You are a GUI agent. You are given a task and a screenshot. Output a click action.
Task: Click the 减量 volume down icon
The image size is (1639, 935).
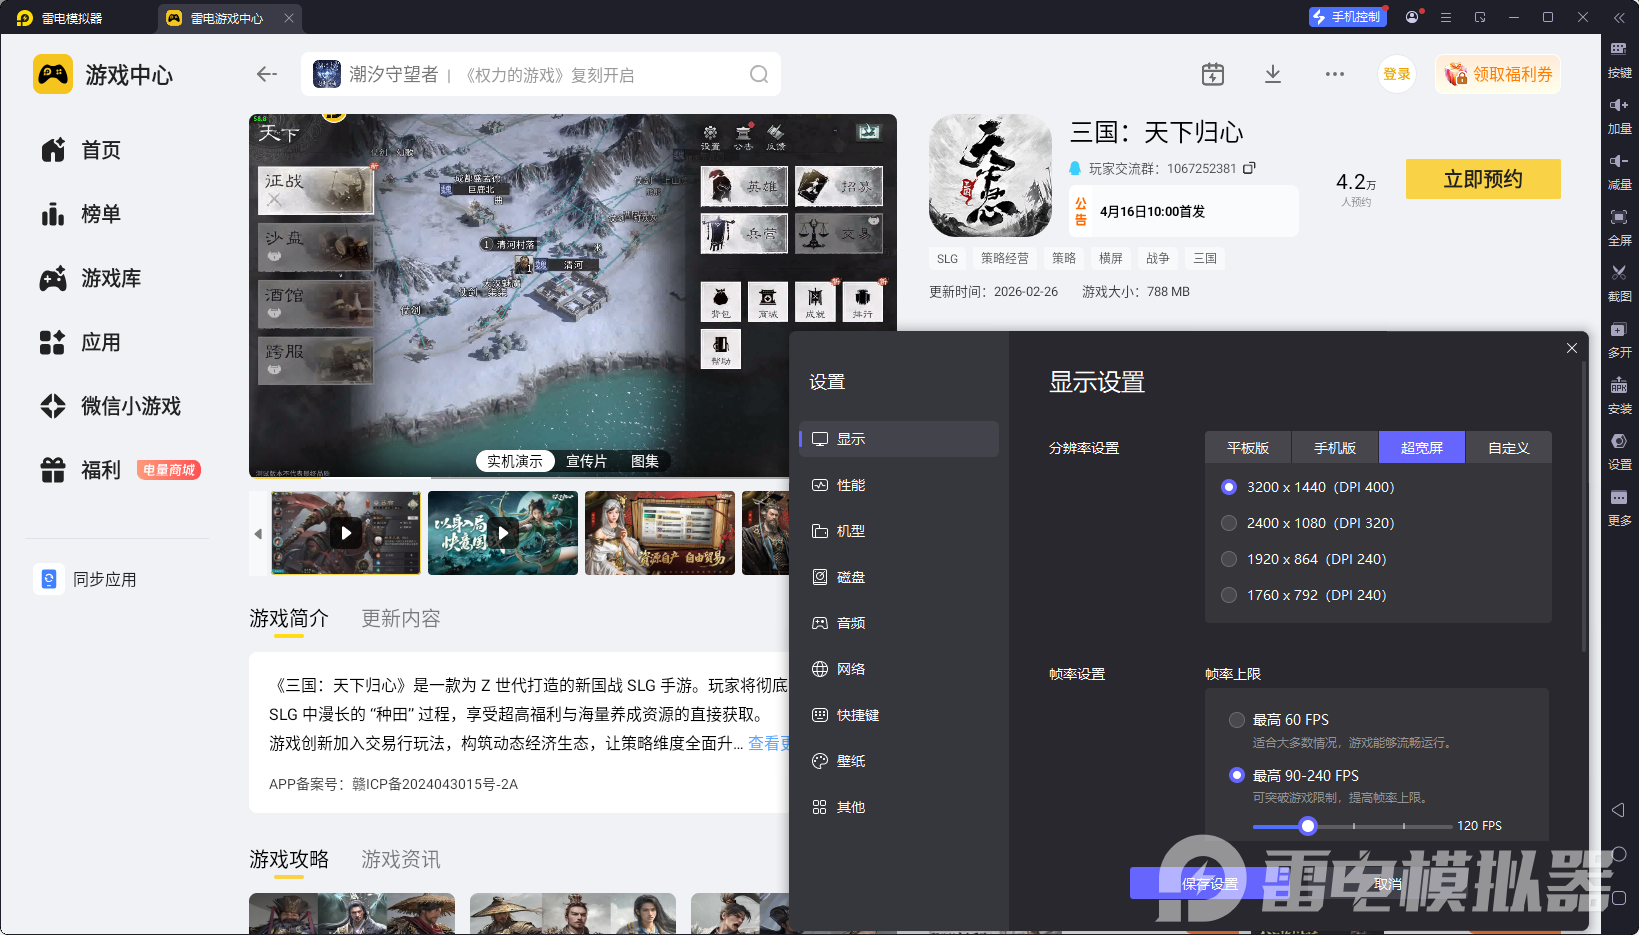click(1619, 161)
